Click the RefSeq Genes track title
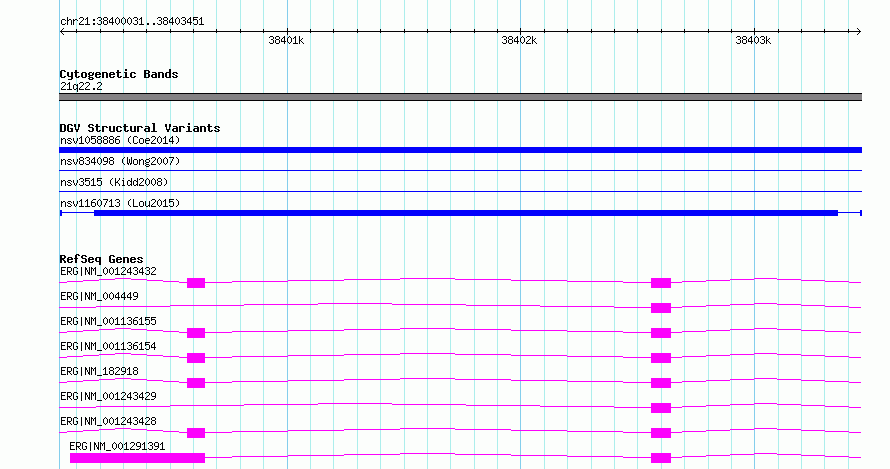The height and width of the screenshot is (469, 890). (101, 259)
